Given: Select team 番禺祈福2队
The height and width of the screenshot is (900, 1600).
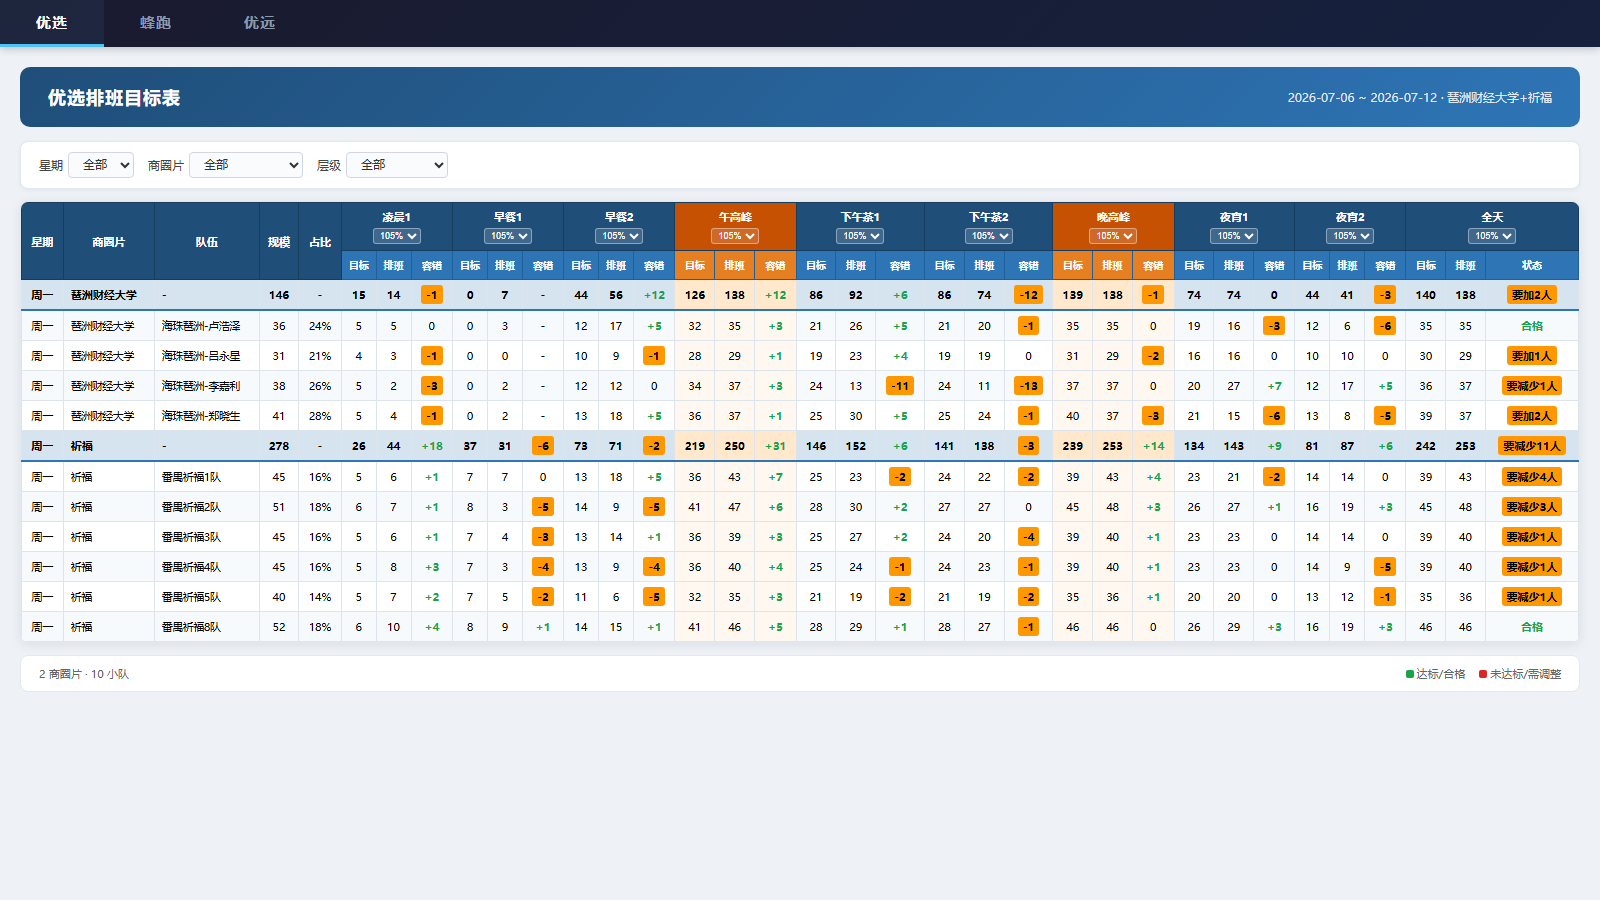Looking at the screenshot, I should point(191,507).
